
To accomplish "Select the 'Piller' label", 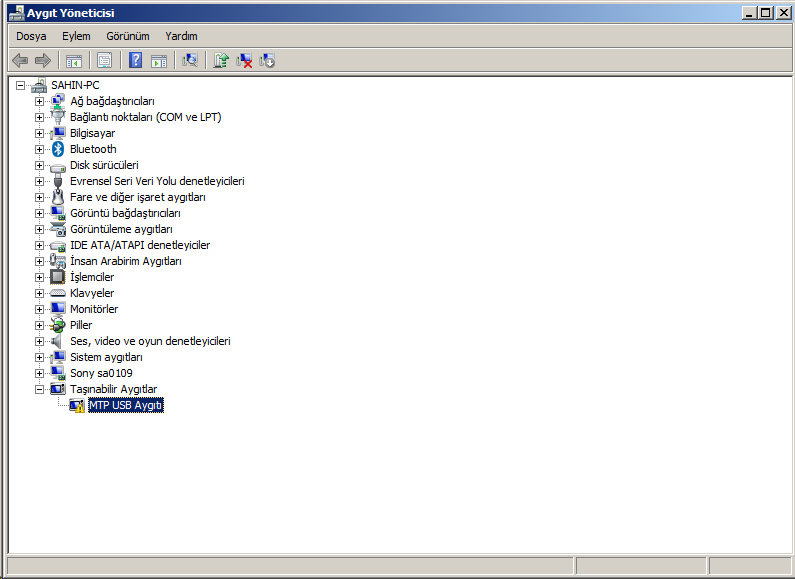I will tap(81, 325).
